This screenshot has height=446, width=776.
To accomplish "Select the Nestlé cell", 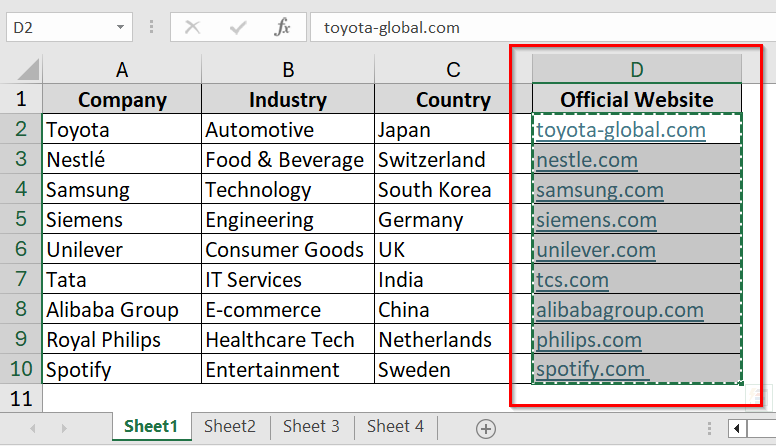I will tap(122, 159).
